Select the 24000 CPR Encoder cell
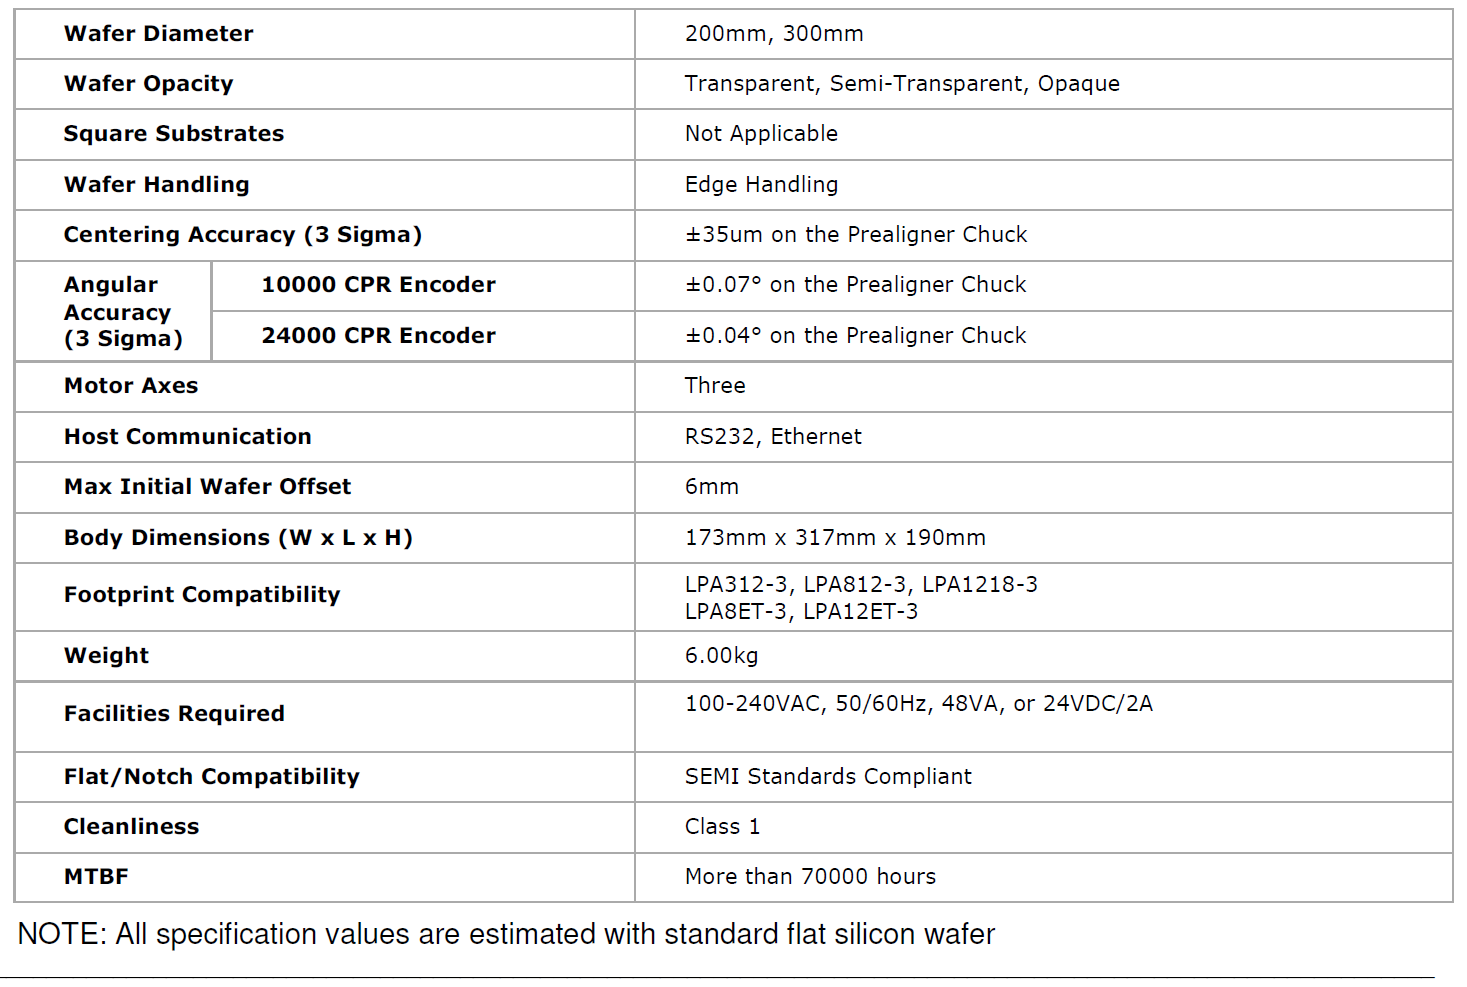 pos(423,336)
